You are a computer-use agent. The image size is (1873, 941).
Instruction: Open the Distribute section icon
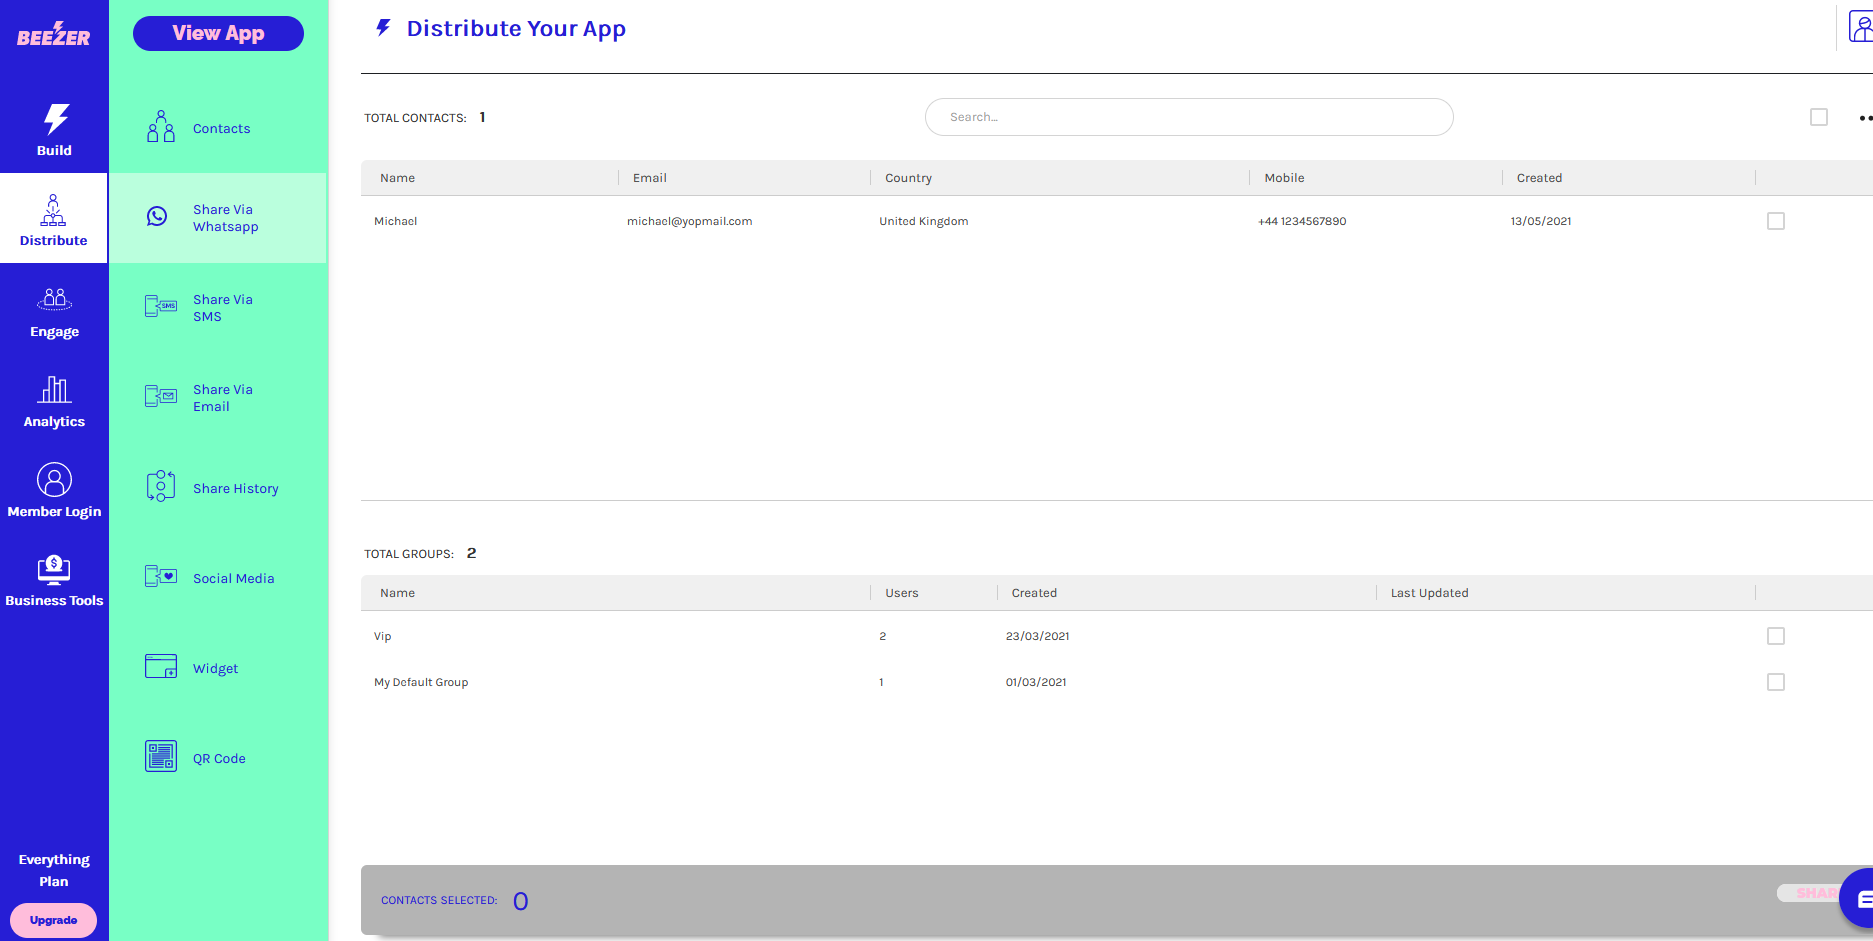tap(53, 210)
